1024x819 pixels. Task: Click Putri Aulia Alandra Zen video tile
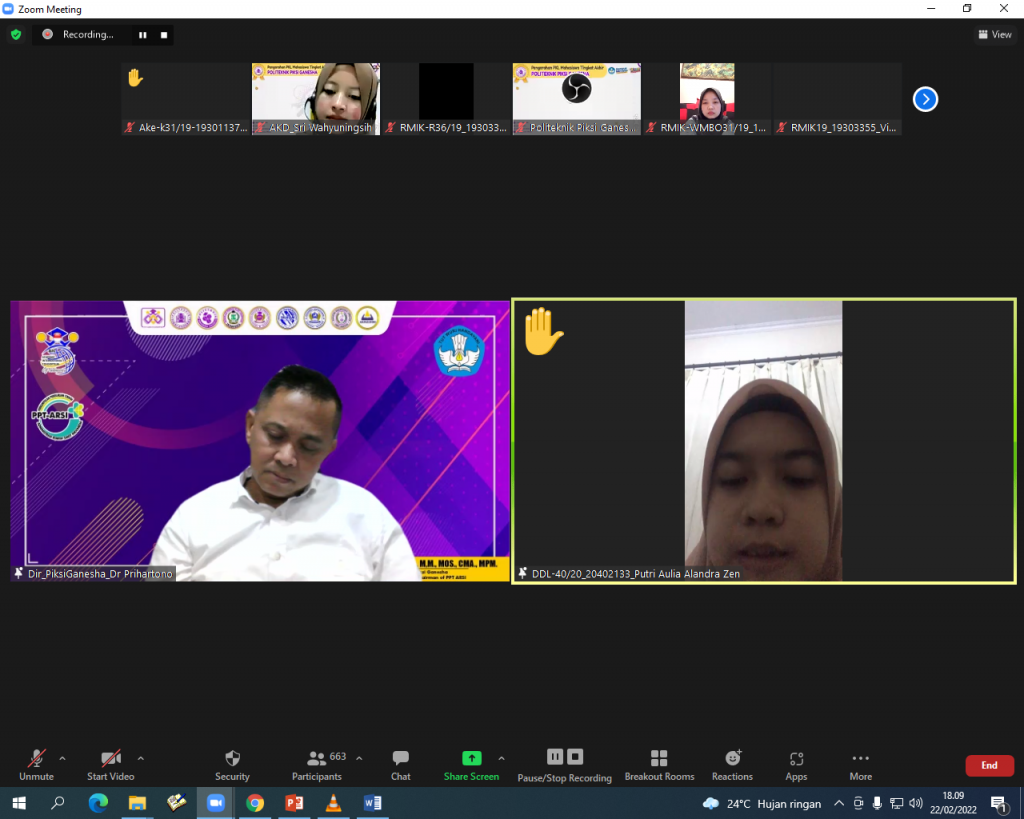(x=763, y=441)
